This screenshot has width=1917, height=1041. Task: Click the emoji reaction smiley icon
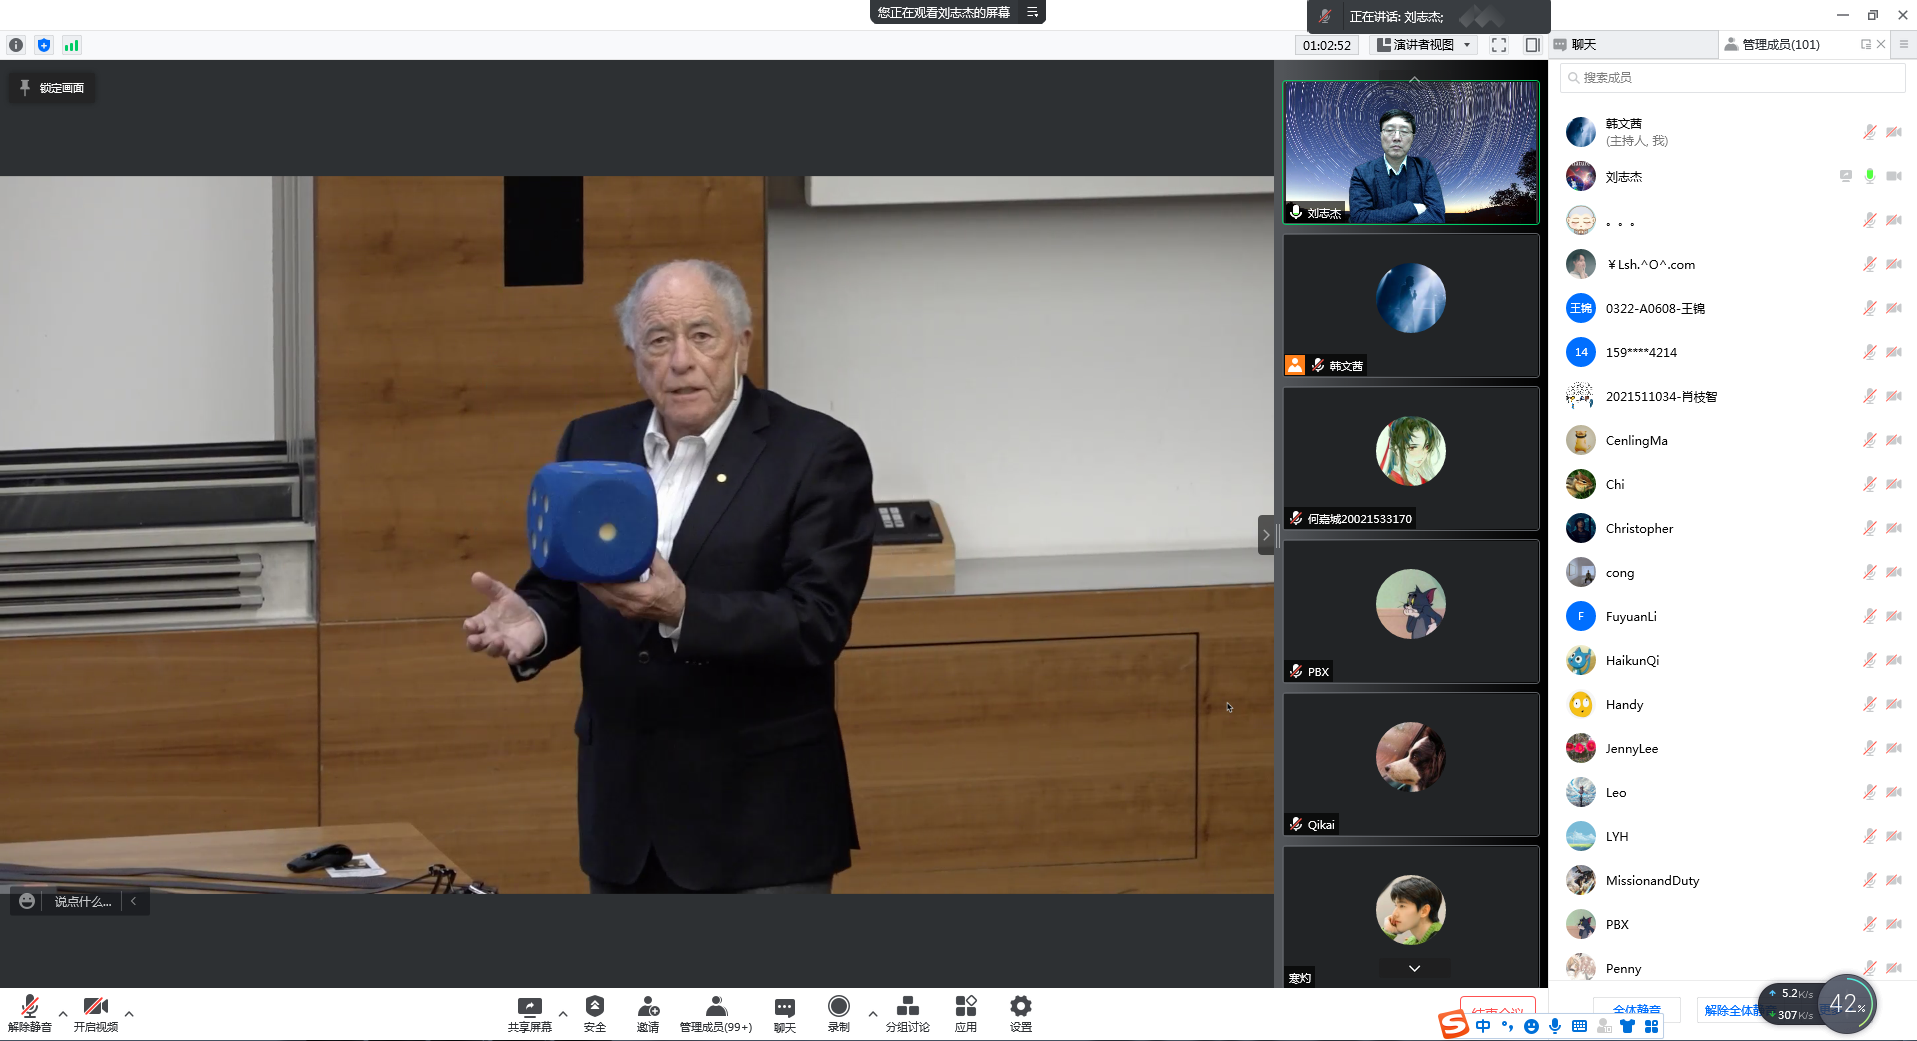(x=27, y=901)
